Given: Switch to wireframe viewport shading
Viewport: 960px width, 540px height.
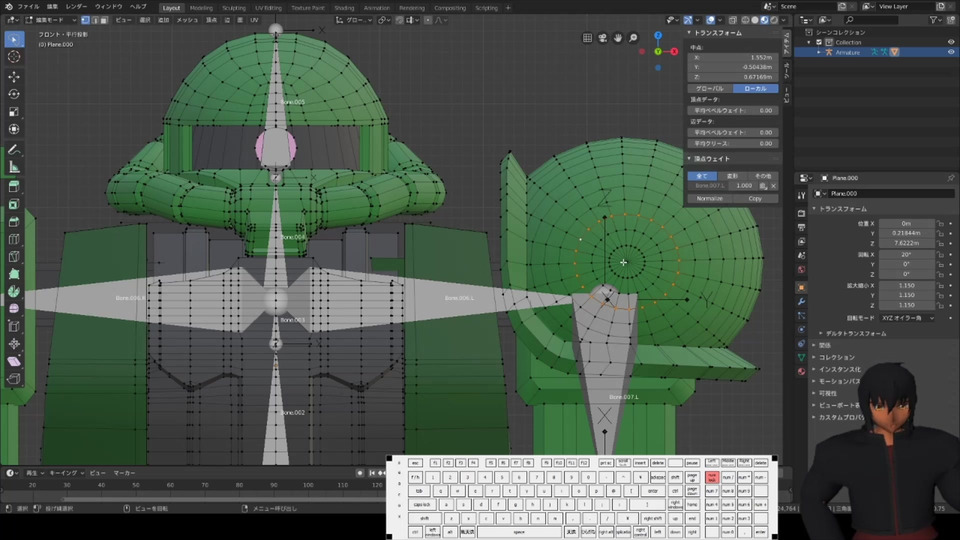Looking at the screenshot, I should coord(745,20).
